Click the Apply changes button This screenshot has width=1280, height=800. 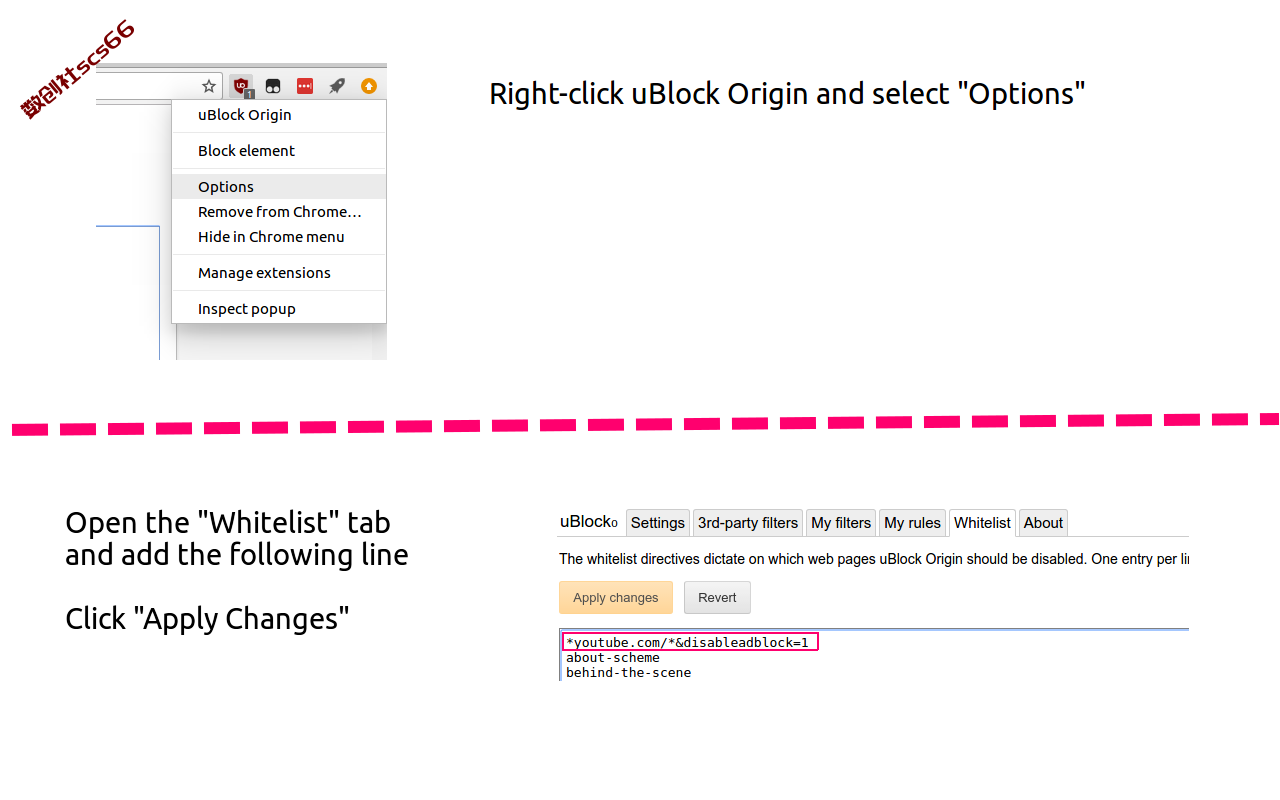click(616, 598)
